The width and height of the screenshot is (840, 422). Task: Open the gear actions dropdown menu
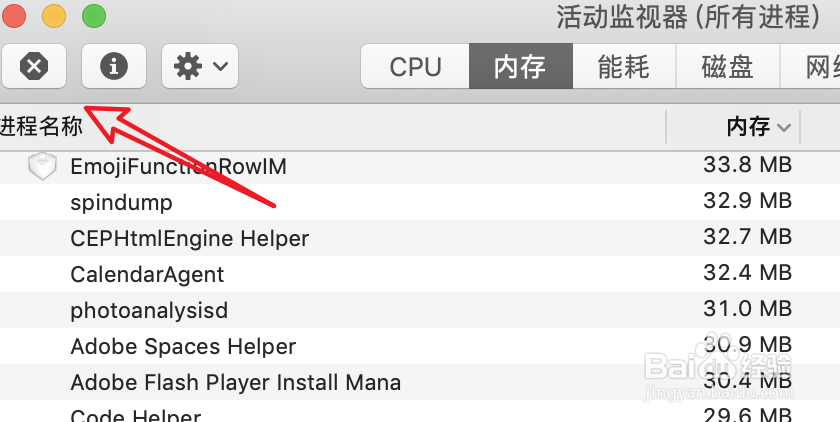click(x=199, y=66)
